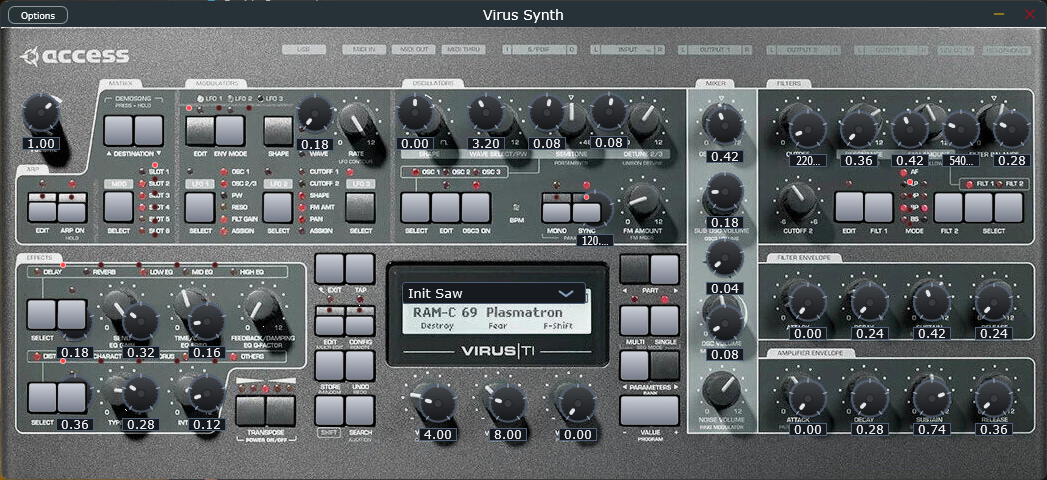Click the Amplifier Envelope Release knob showing 0.36
The image size is (1047, 480).
[x=995, y=397]
